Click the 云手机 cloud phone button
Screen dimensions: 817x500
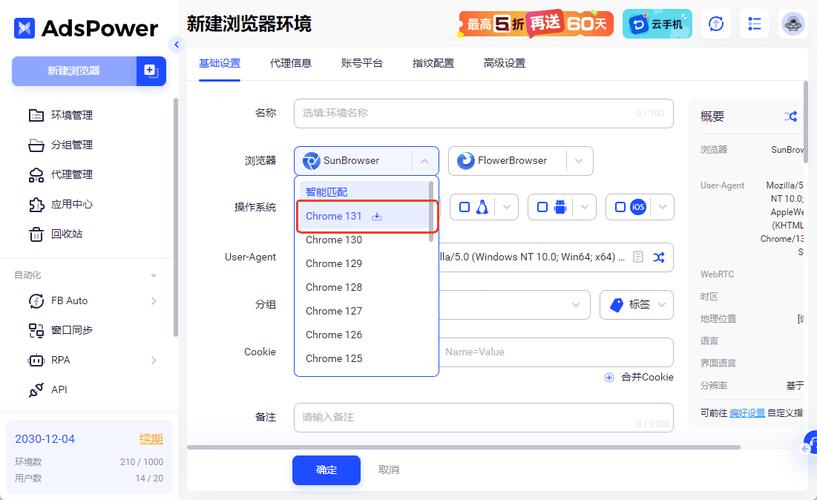coord(657,24)
